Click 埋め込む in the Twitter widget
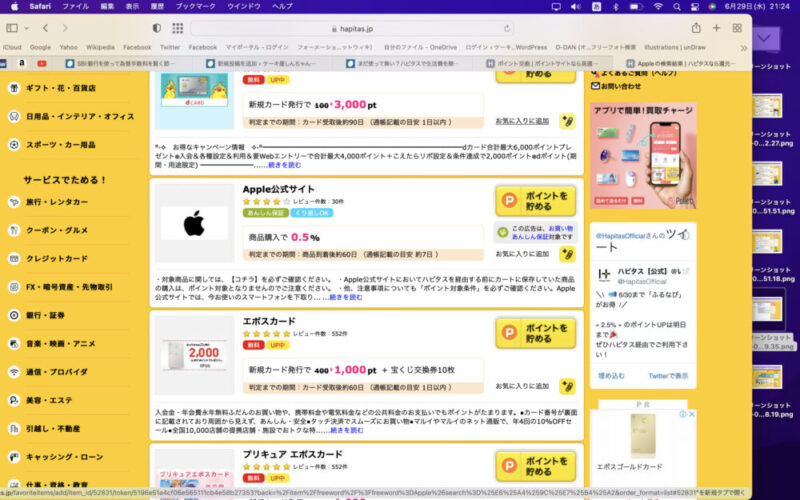 click(611, 376)
